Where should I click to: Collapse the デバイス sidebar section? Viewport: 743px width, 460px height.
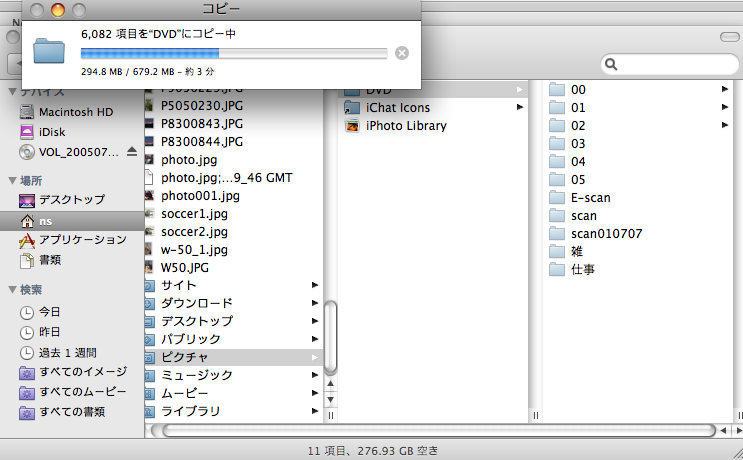pyautogui.click(x=13, y=92)
